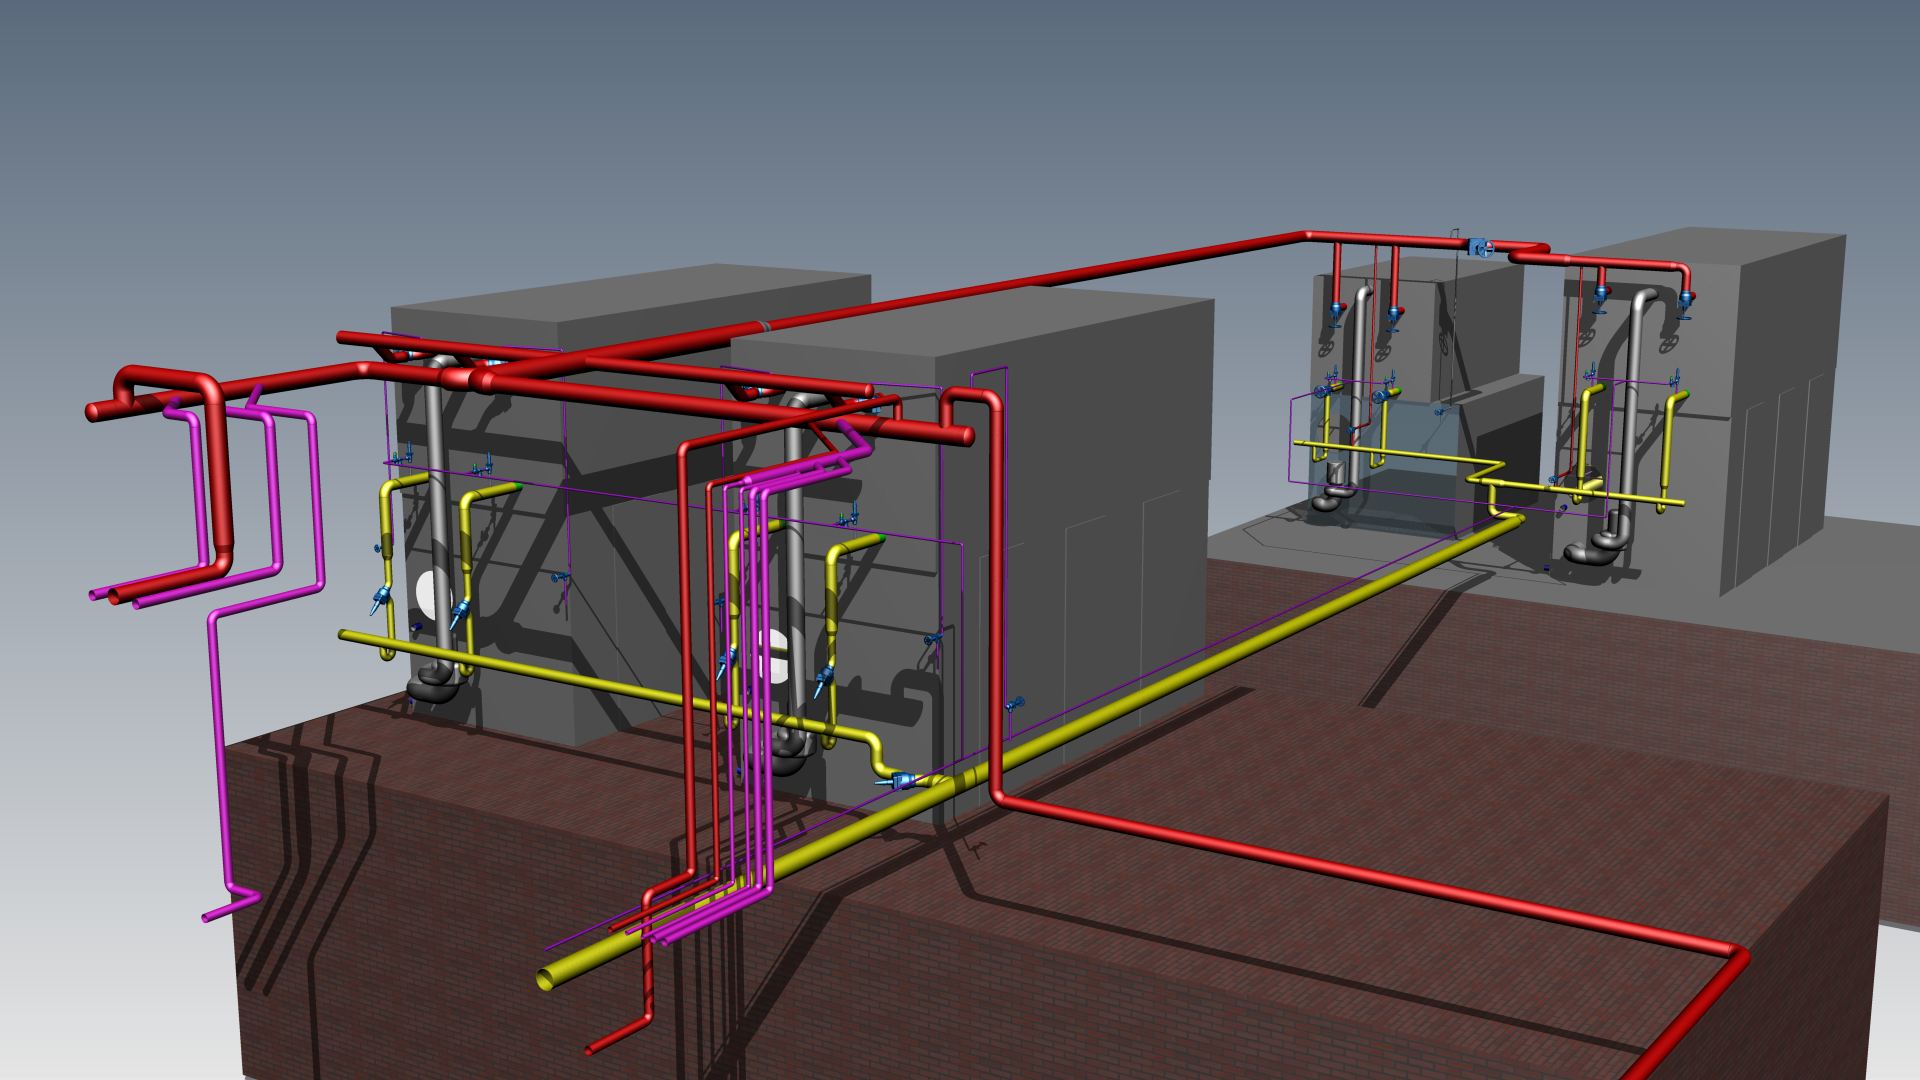Click the blue valve on yellow pipe near roof edge
The image size is (1920, 1080).
pyautogui.click(x=900, y=781)
